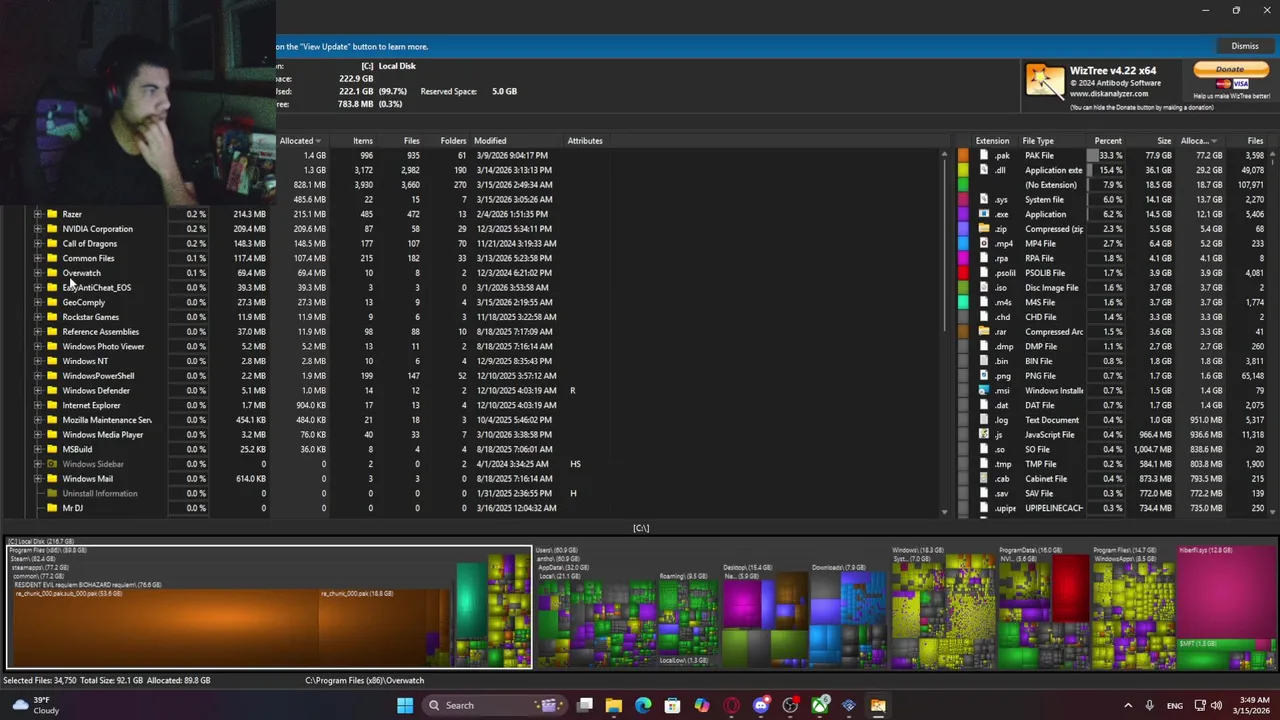Click the Uninstall Information folder icon
1280x720 pixels.
[52, 494]
